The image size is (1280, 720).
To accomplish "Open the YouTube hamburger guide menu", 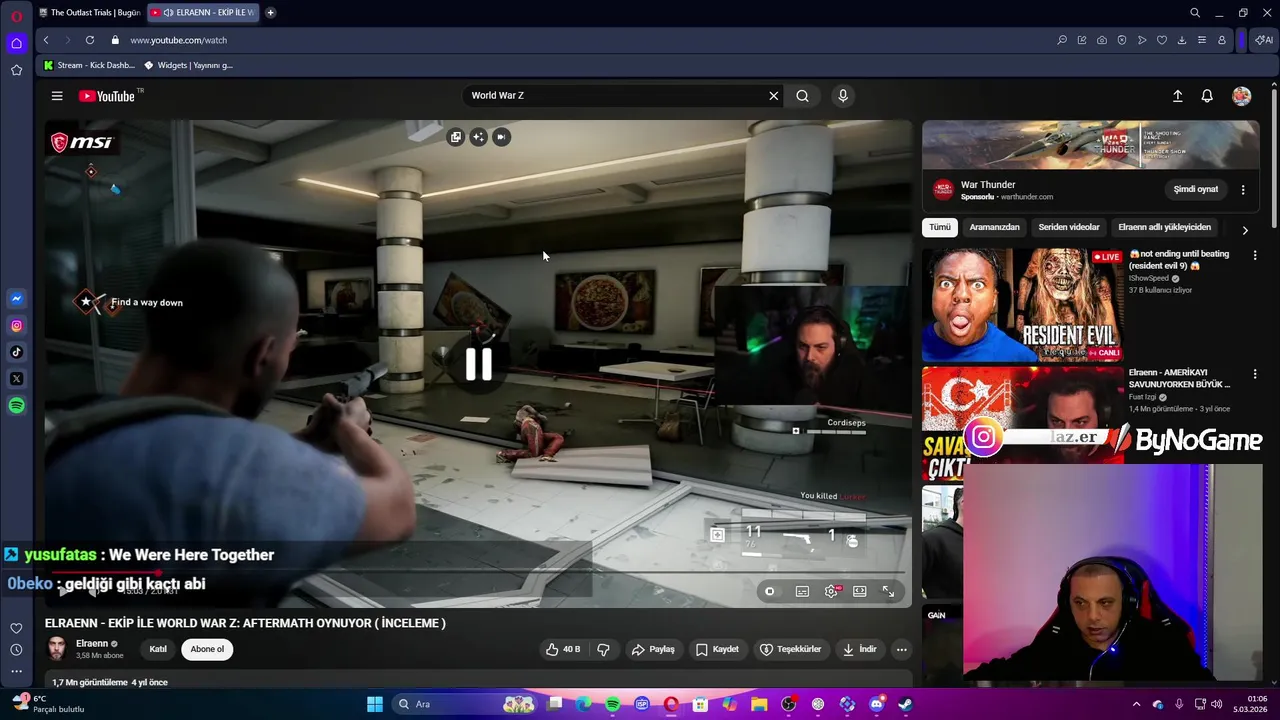I will tap(57, 96).
